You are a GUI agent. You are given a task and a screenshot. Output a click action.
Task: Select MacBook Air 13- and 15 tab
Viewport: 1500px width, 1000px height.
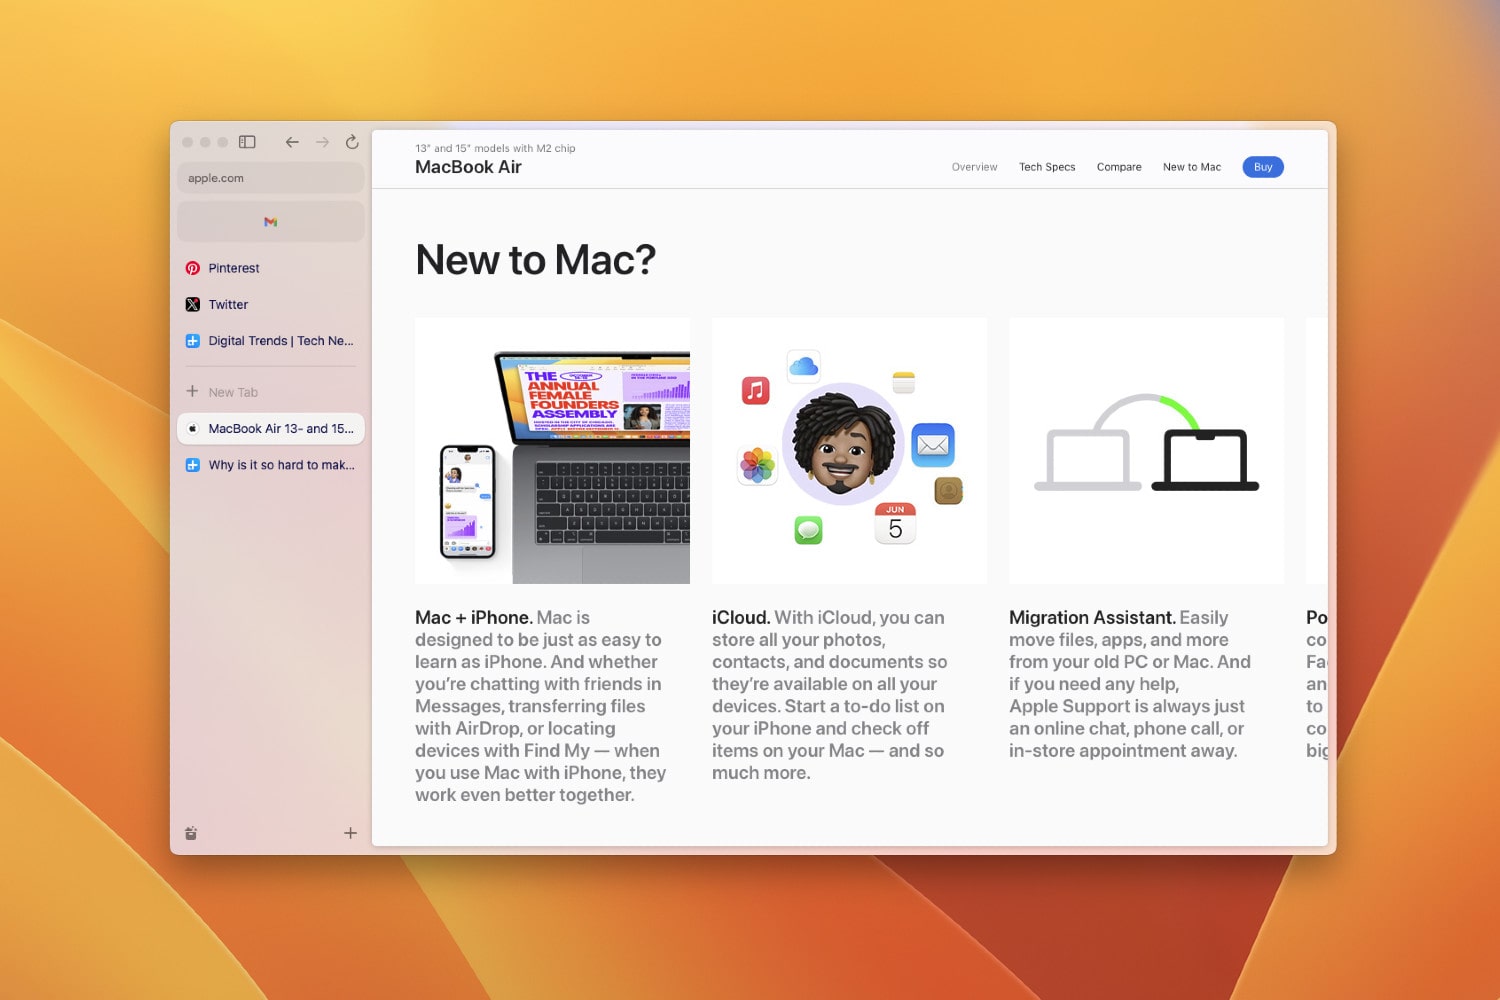coord(271,428)
